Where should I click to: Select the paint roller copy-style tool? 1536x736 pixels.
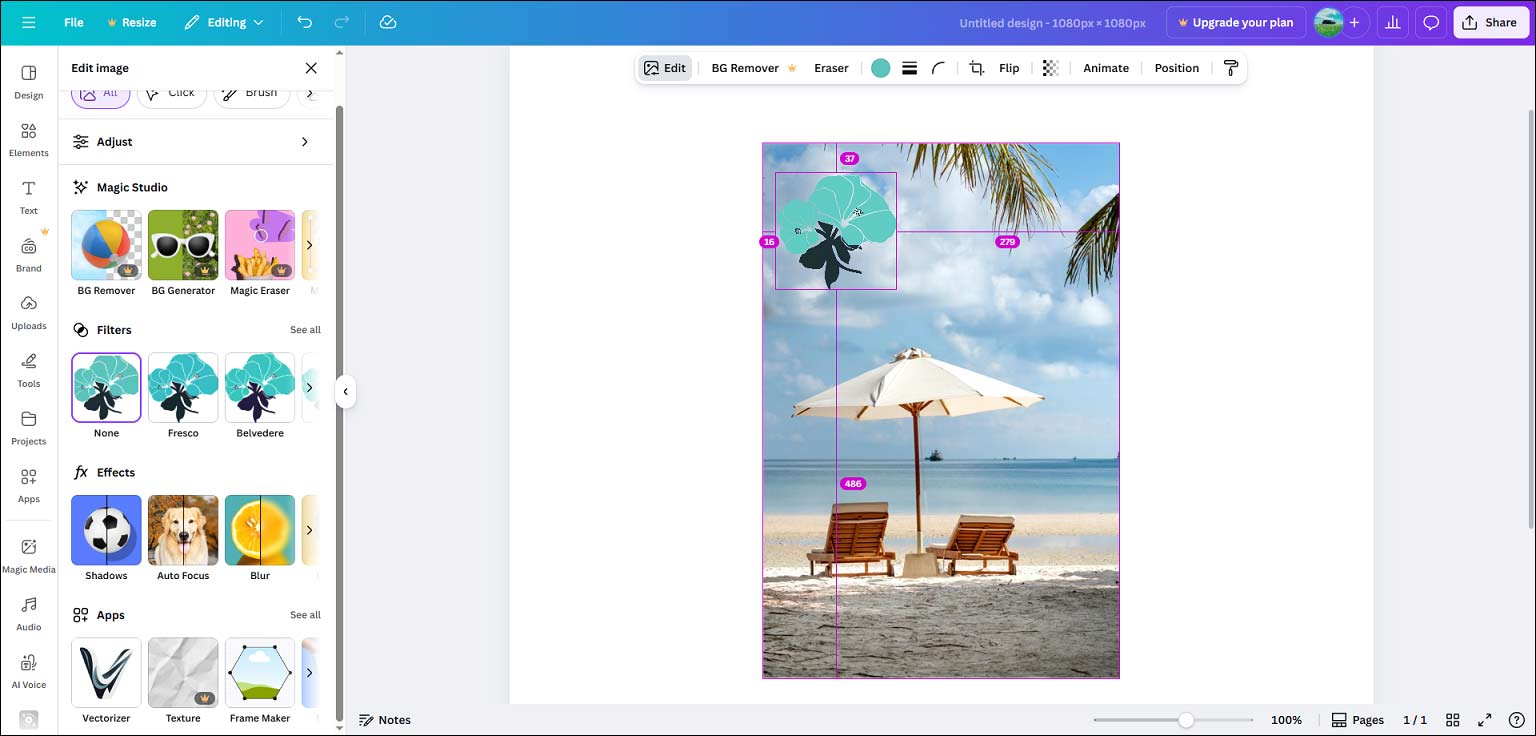1231,68
